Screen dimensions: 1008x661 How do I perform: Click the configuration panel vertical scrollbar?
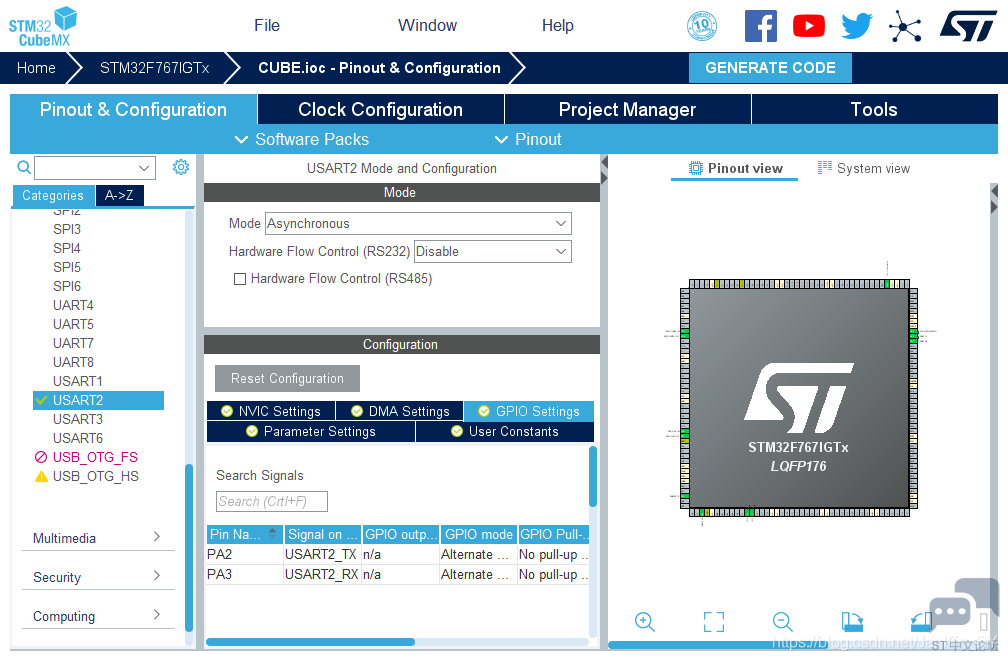click(x=593, y=476)
